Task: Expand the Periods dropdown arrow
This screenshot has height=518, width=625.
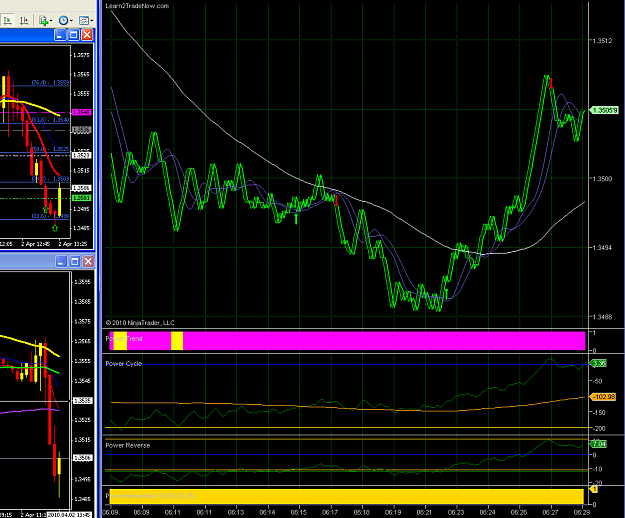Action: 71,21
